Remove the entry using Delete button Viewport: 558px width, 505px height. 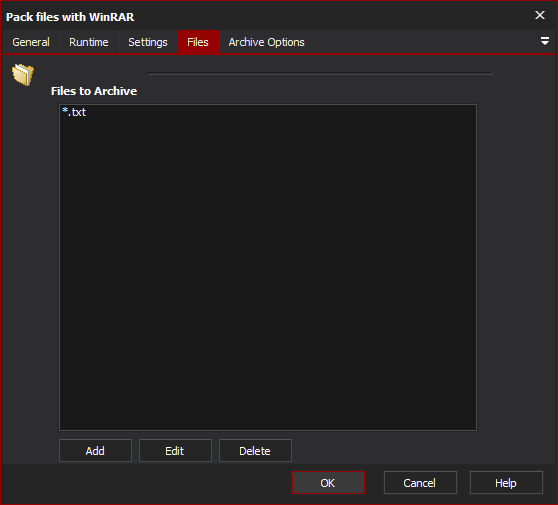click(255, 451)
